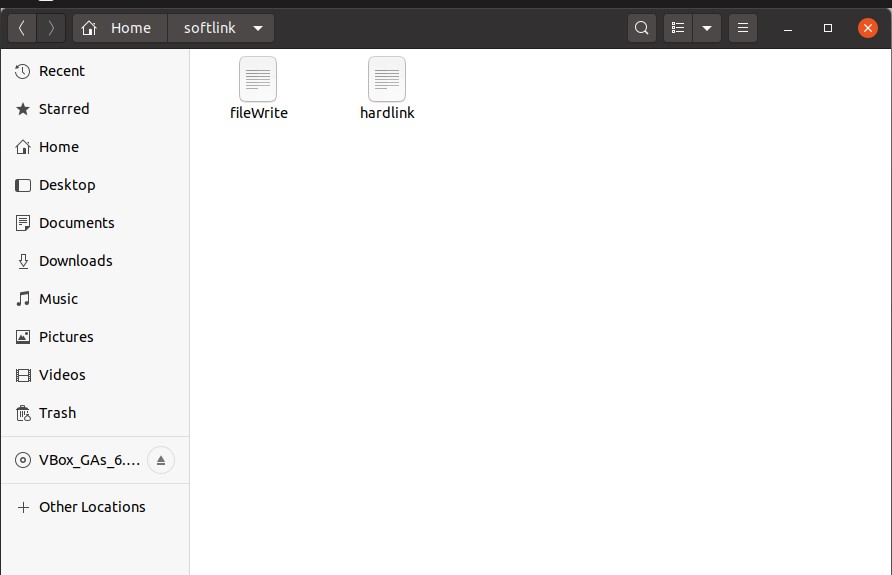Eject the VBox_GAs disc

click(160, 460)
